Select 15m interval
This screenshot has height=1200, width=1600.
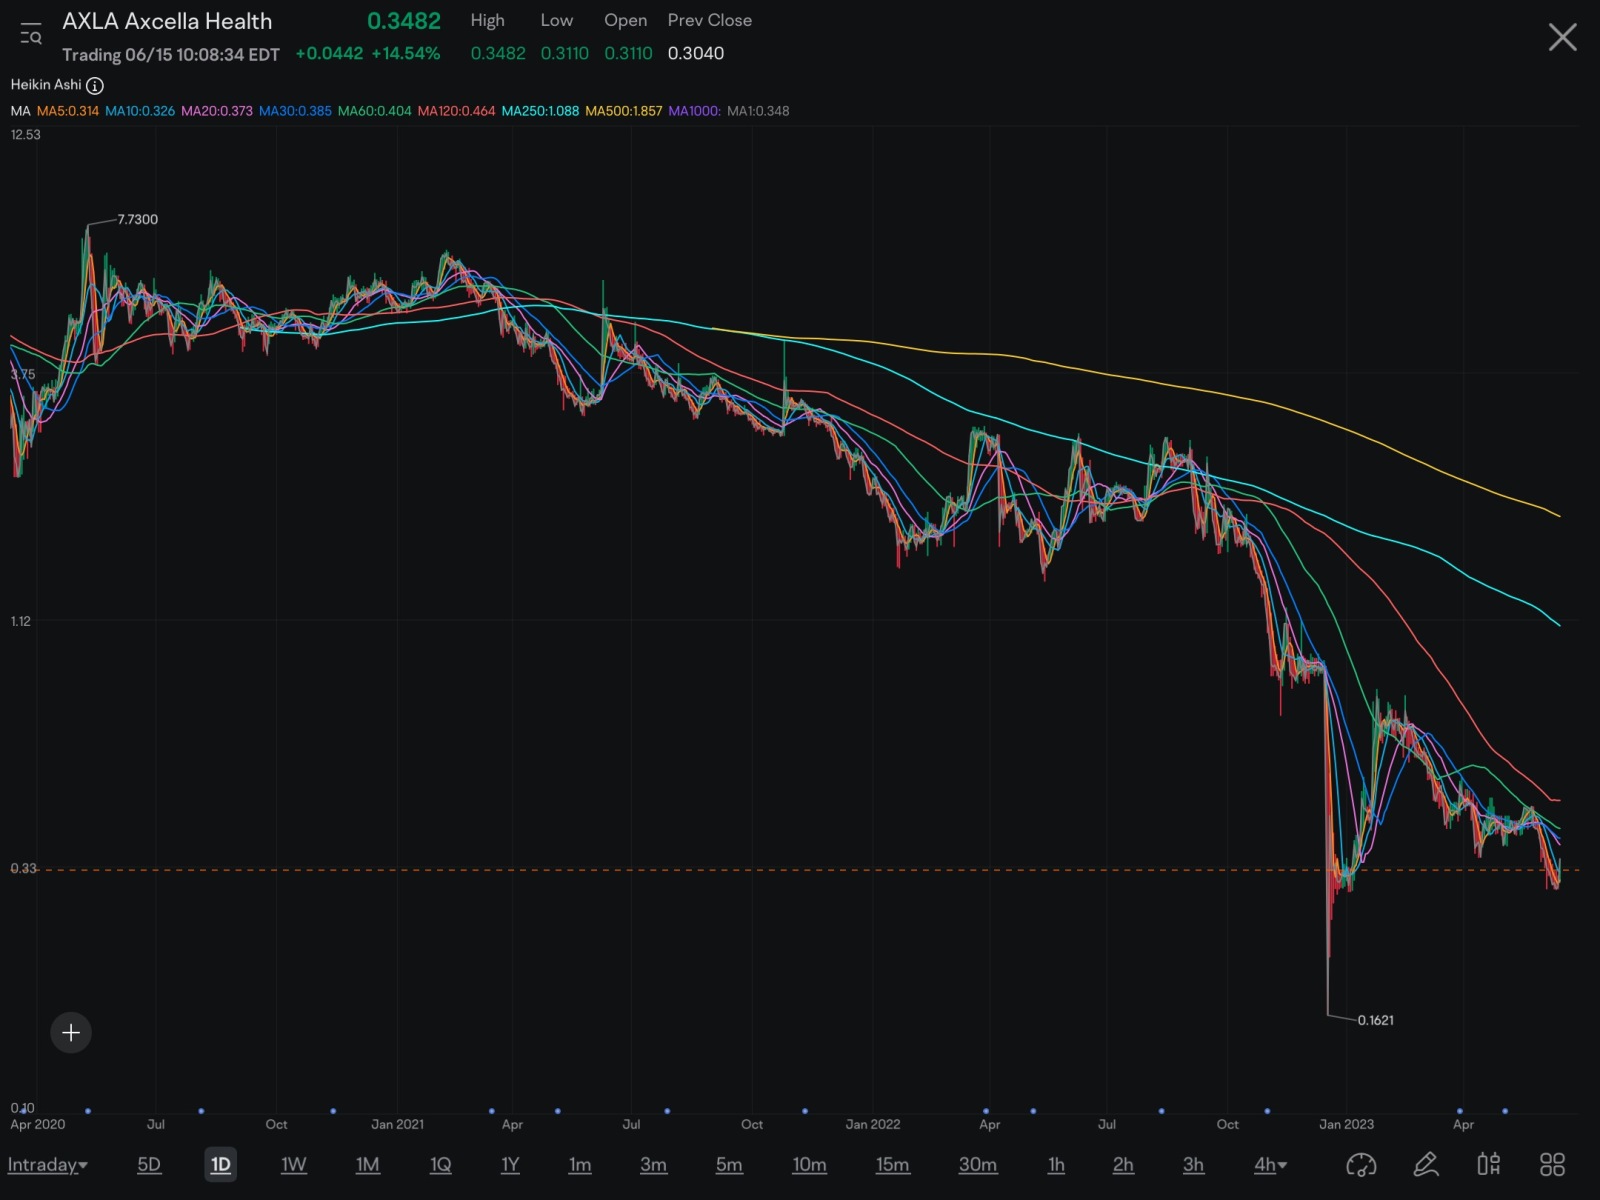[x=892, y=1165]
